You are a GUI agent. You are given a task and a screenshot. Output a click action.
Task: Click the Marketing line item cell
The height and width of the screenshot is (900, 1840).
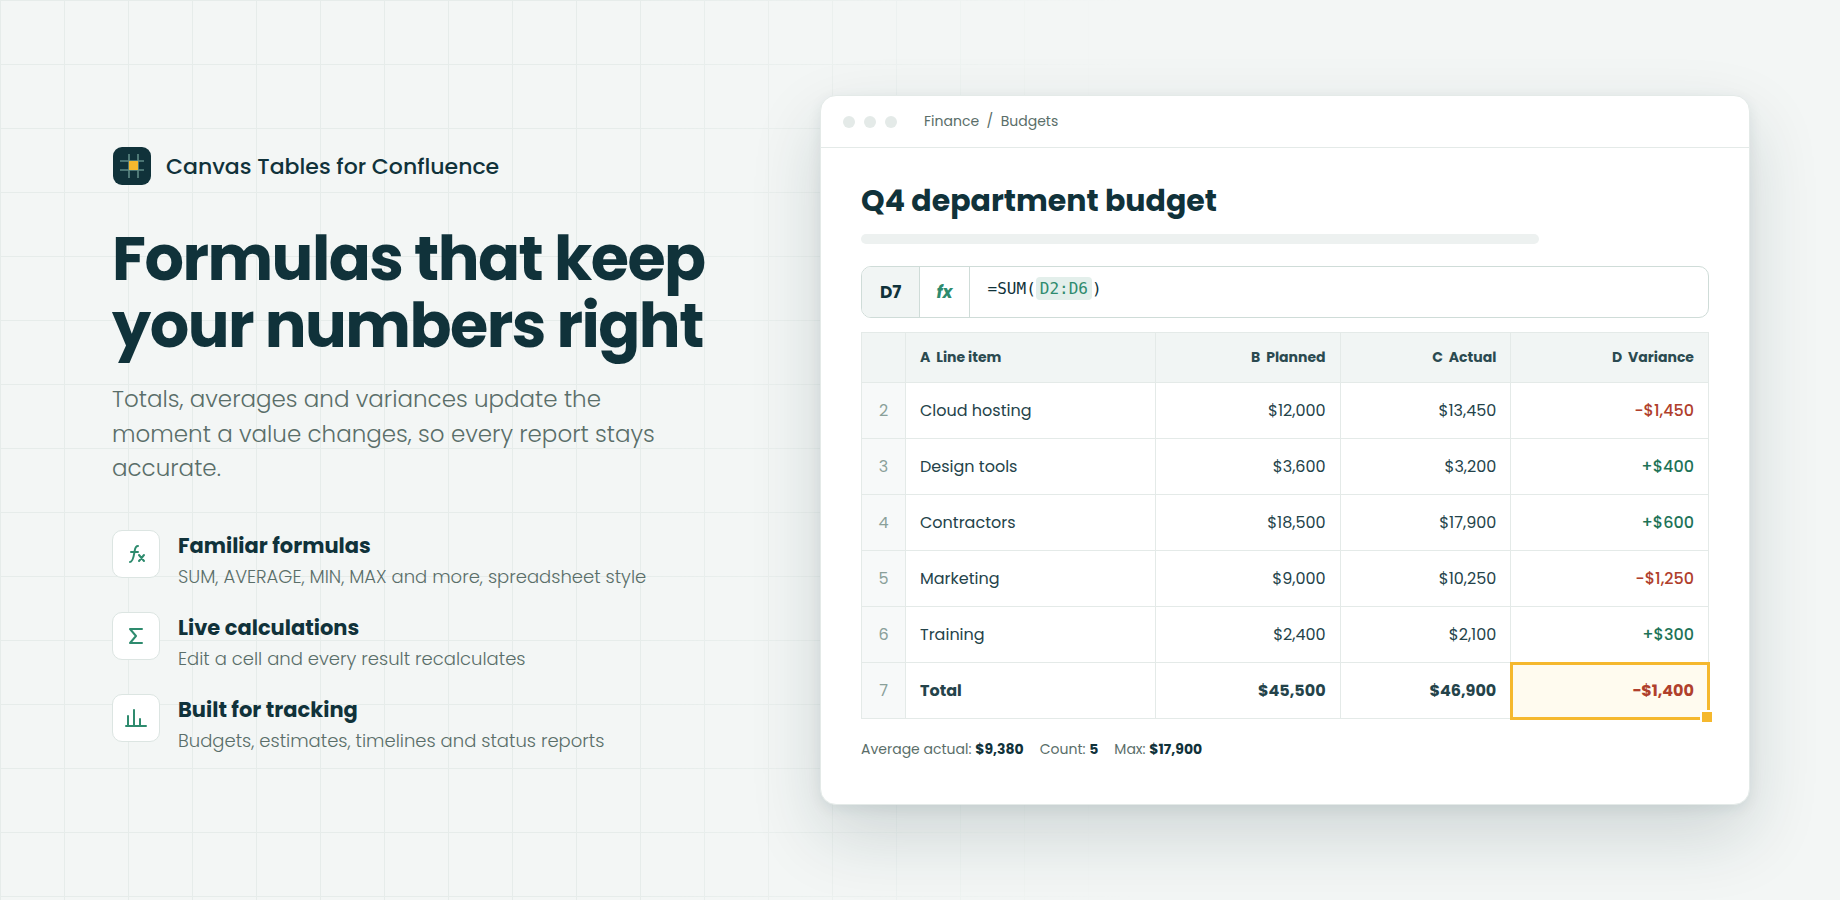tap(1030, 578)
